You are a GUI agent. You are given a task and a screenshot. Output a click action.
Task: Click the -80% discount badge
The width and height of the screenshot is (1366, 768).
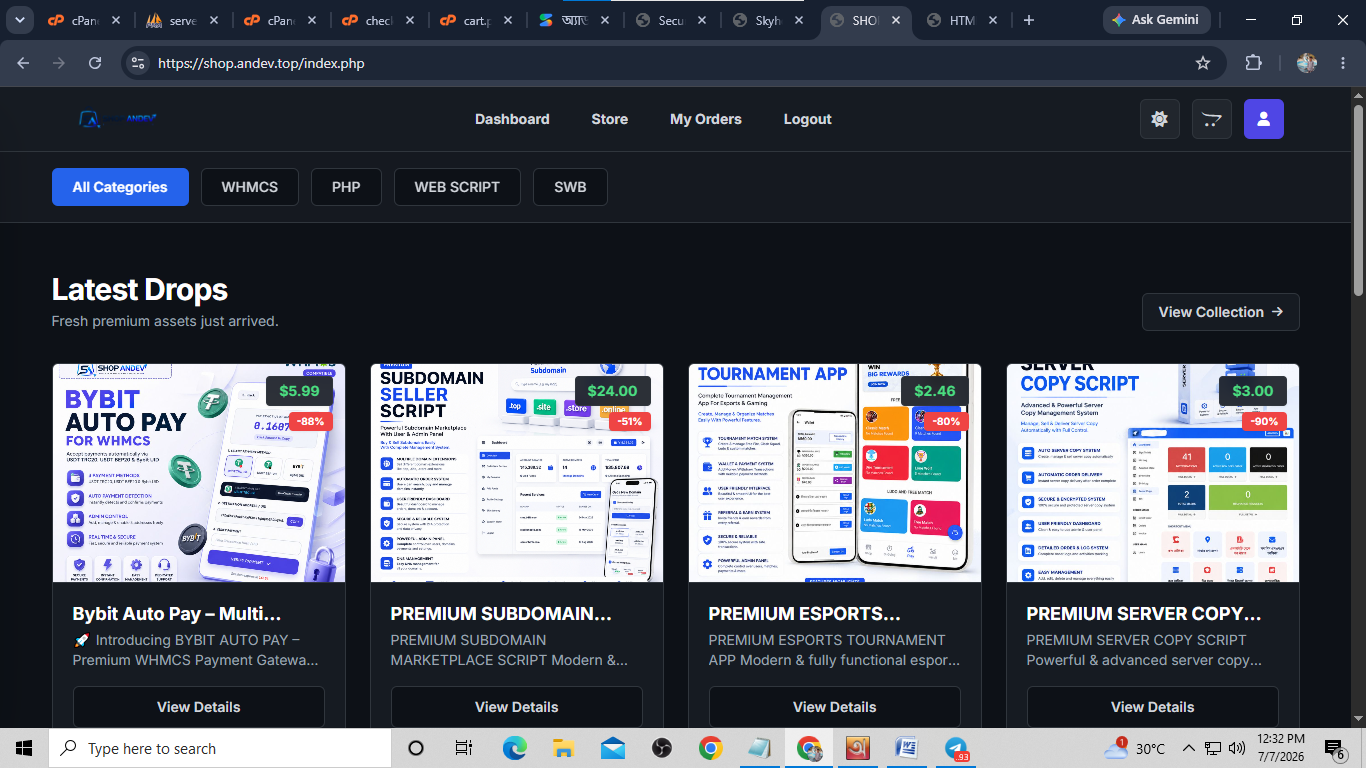[x=945, y=421]
